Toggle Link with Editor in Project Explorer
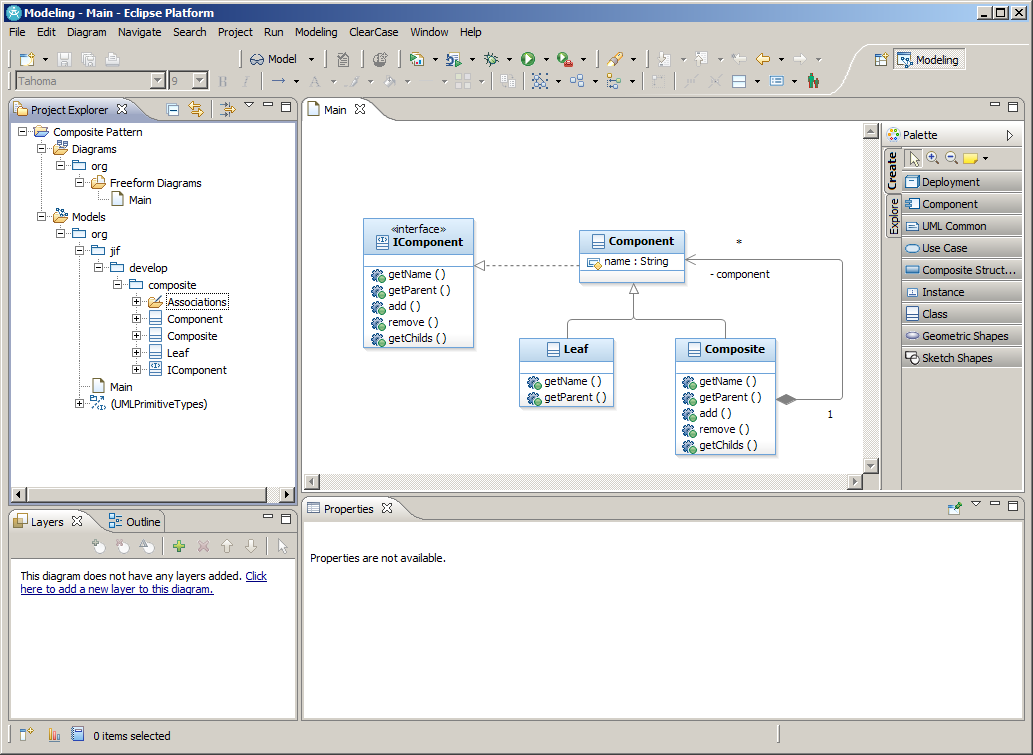This screenshot has width=1033, height=755. click(x=196, y=109)
